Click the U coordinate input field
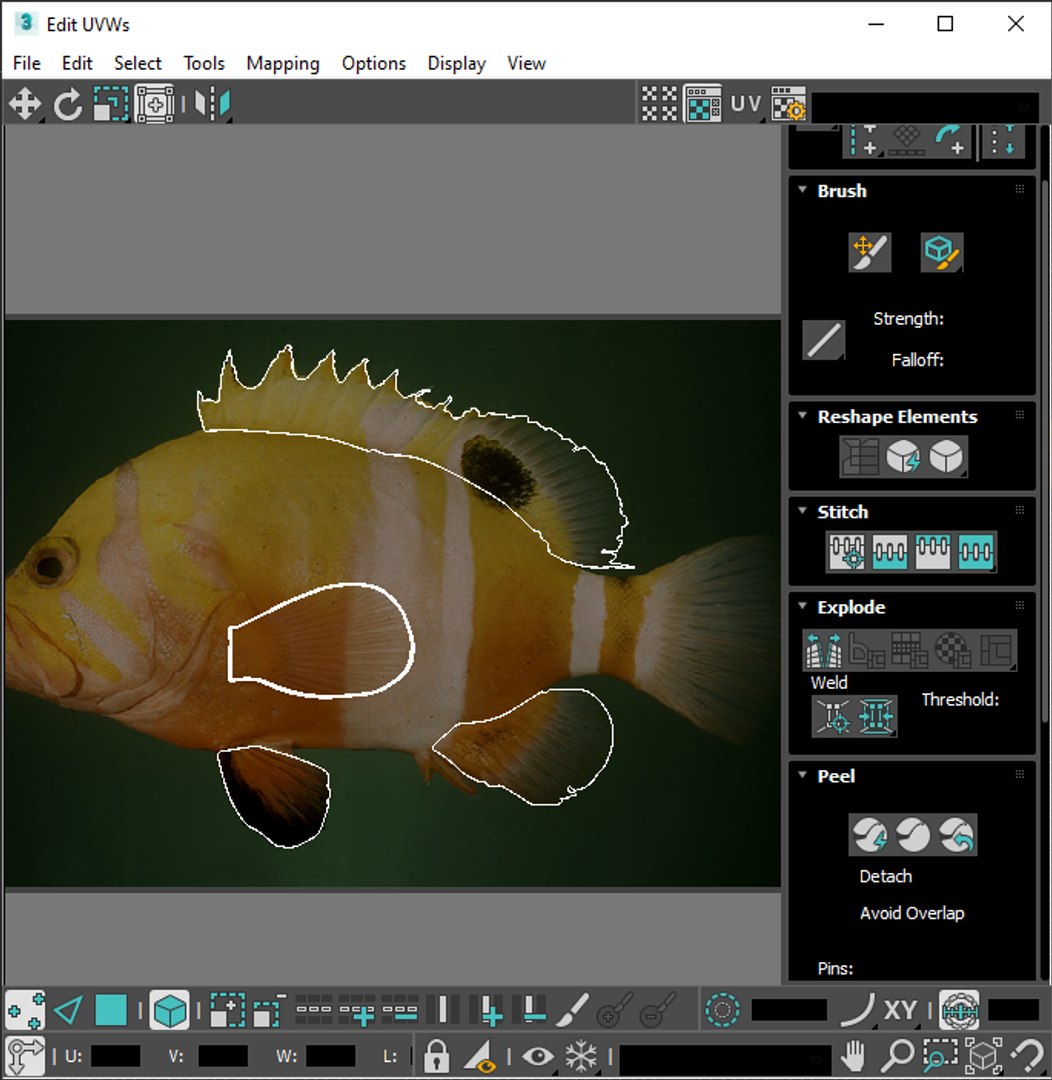Viewport: 1052px width, 1080px height. [x=115, y=1055]
